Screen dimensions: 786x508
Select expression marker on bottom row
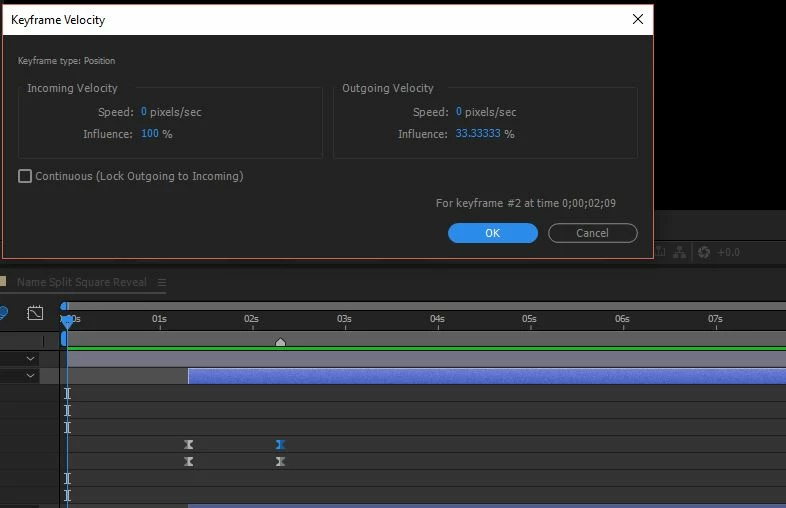67,495
